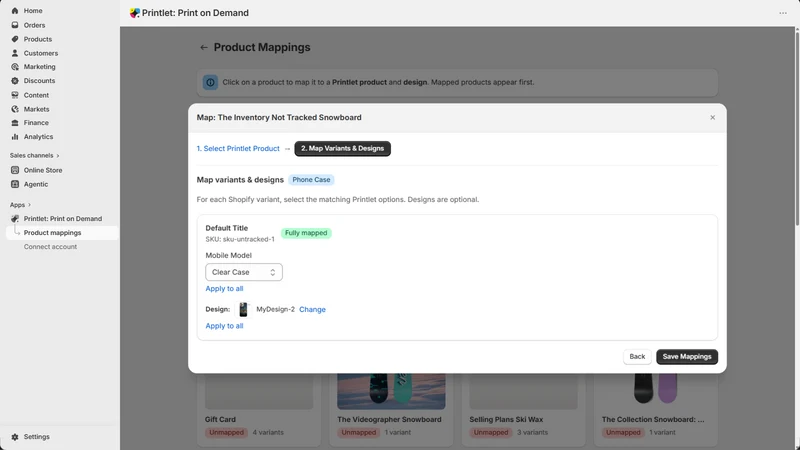This screenshot has height=450, width=800.
Task: Click the Printlet app icon in sidebar
Action: [x=15, y=218]
